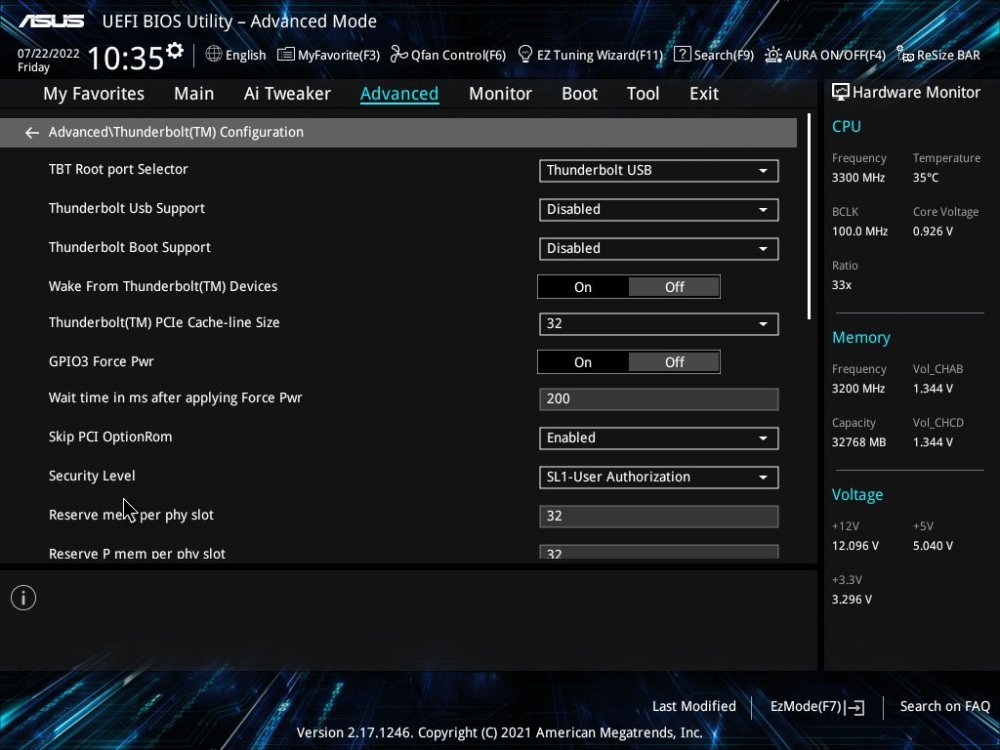Switch to Ai Tweaker tab
The height and width of the screenshot is (750, 1000).
(287, 94)
